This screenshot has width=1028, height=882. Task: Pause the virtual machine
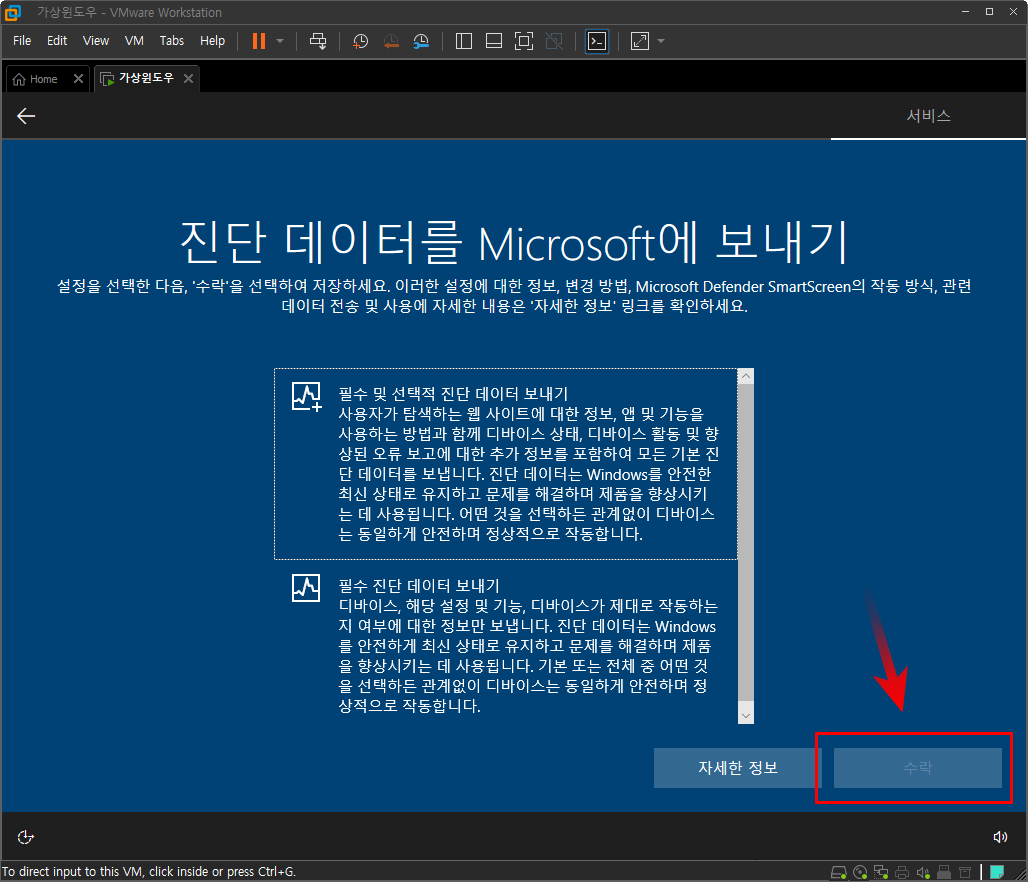[259, 41]
